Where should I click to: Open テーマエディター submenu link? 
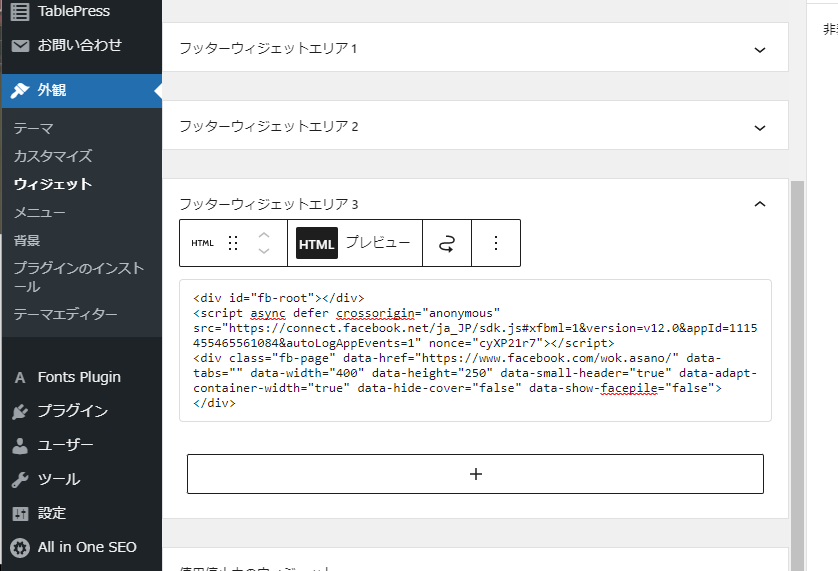tap(65, 314)
